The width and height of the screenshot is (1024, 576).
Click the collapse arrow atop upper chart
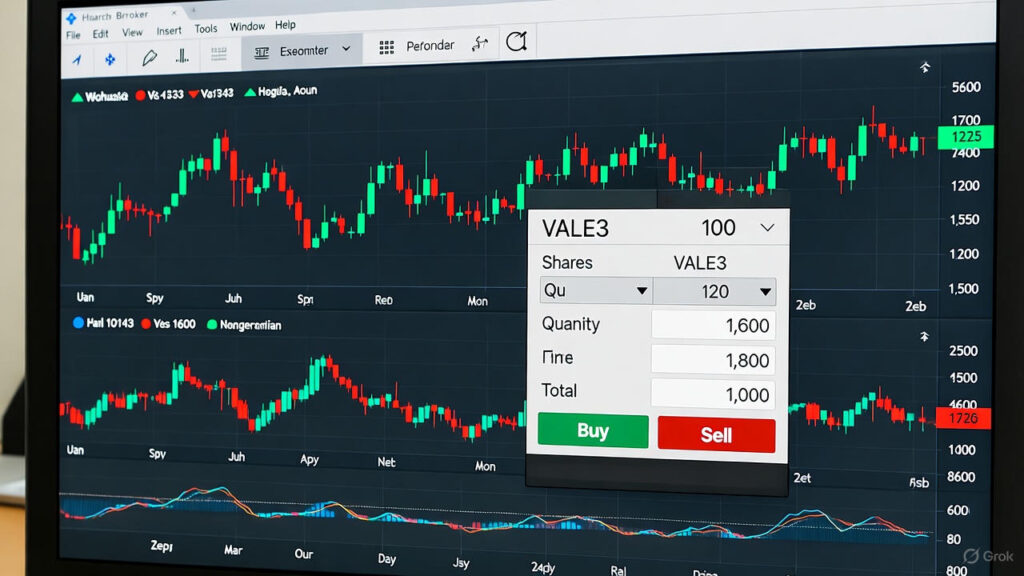click(924, 68)
